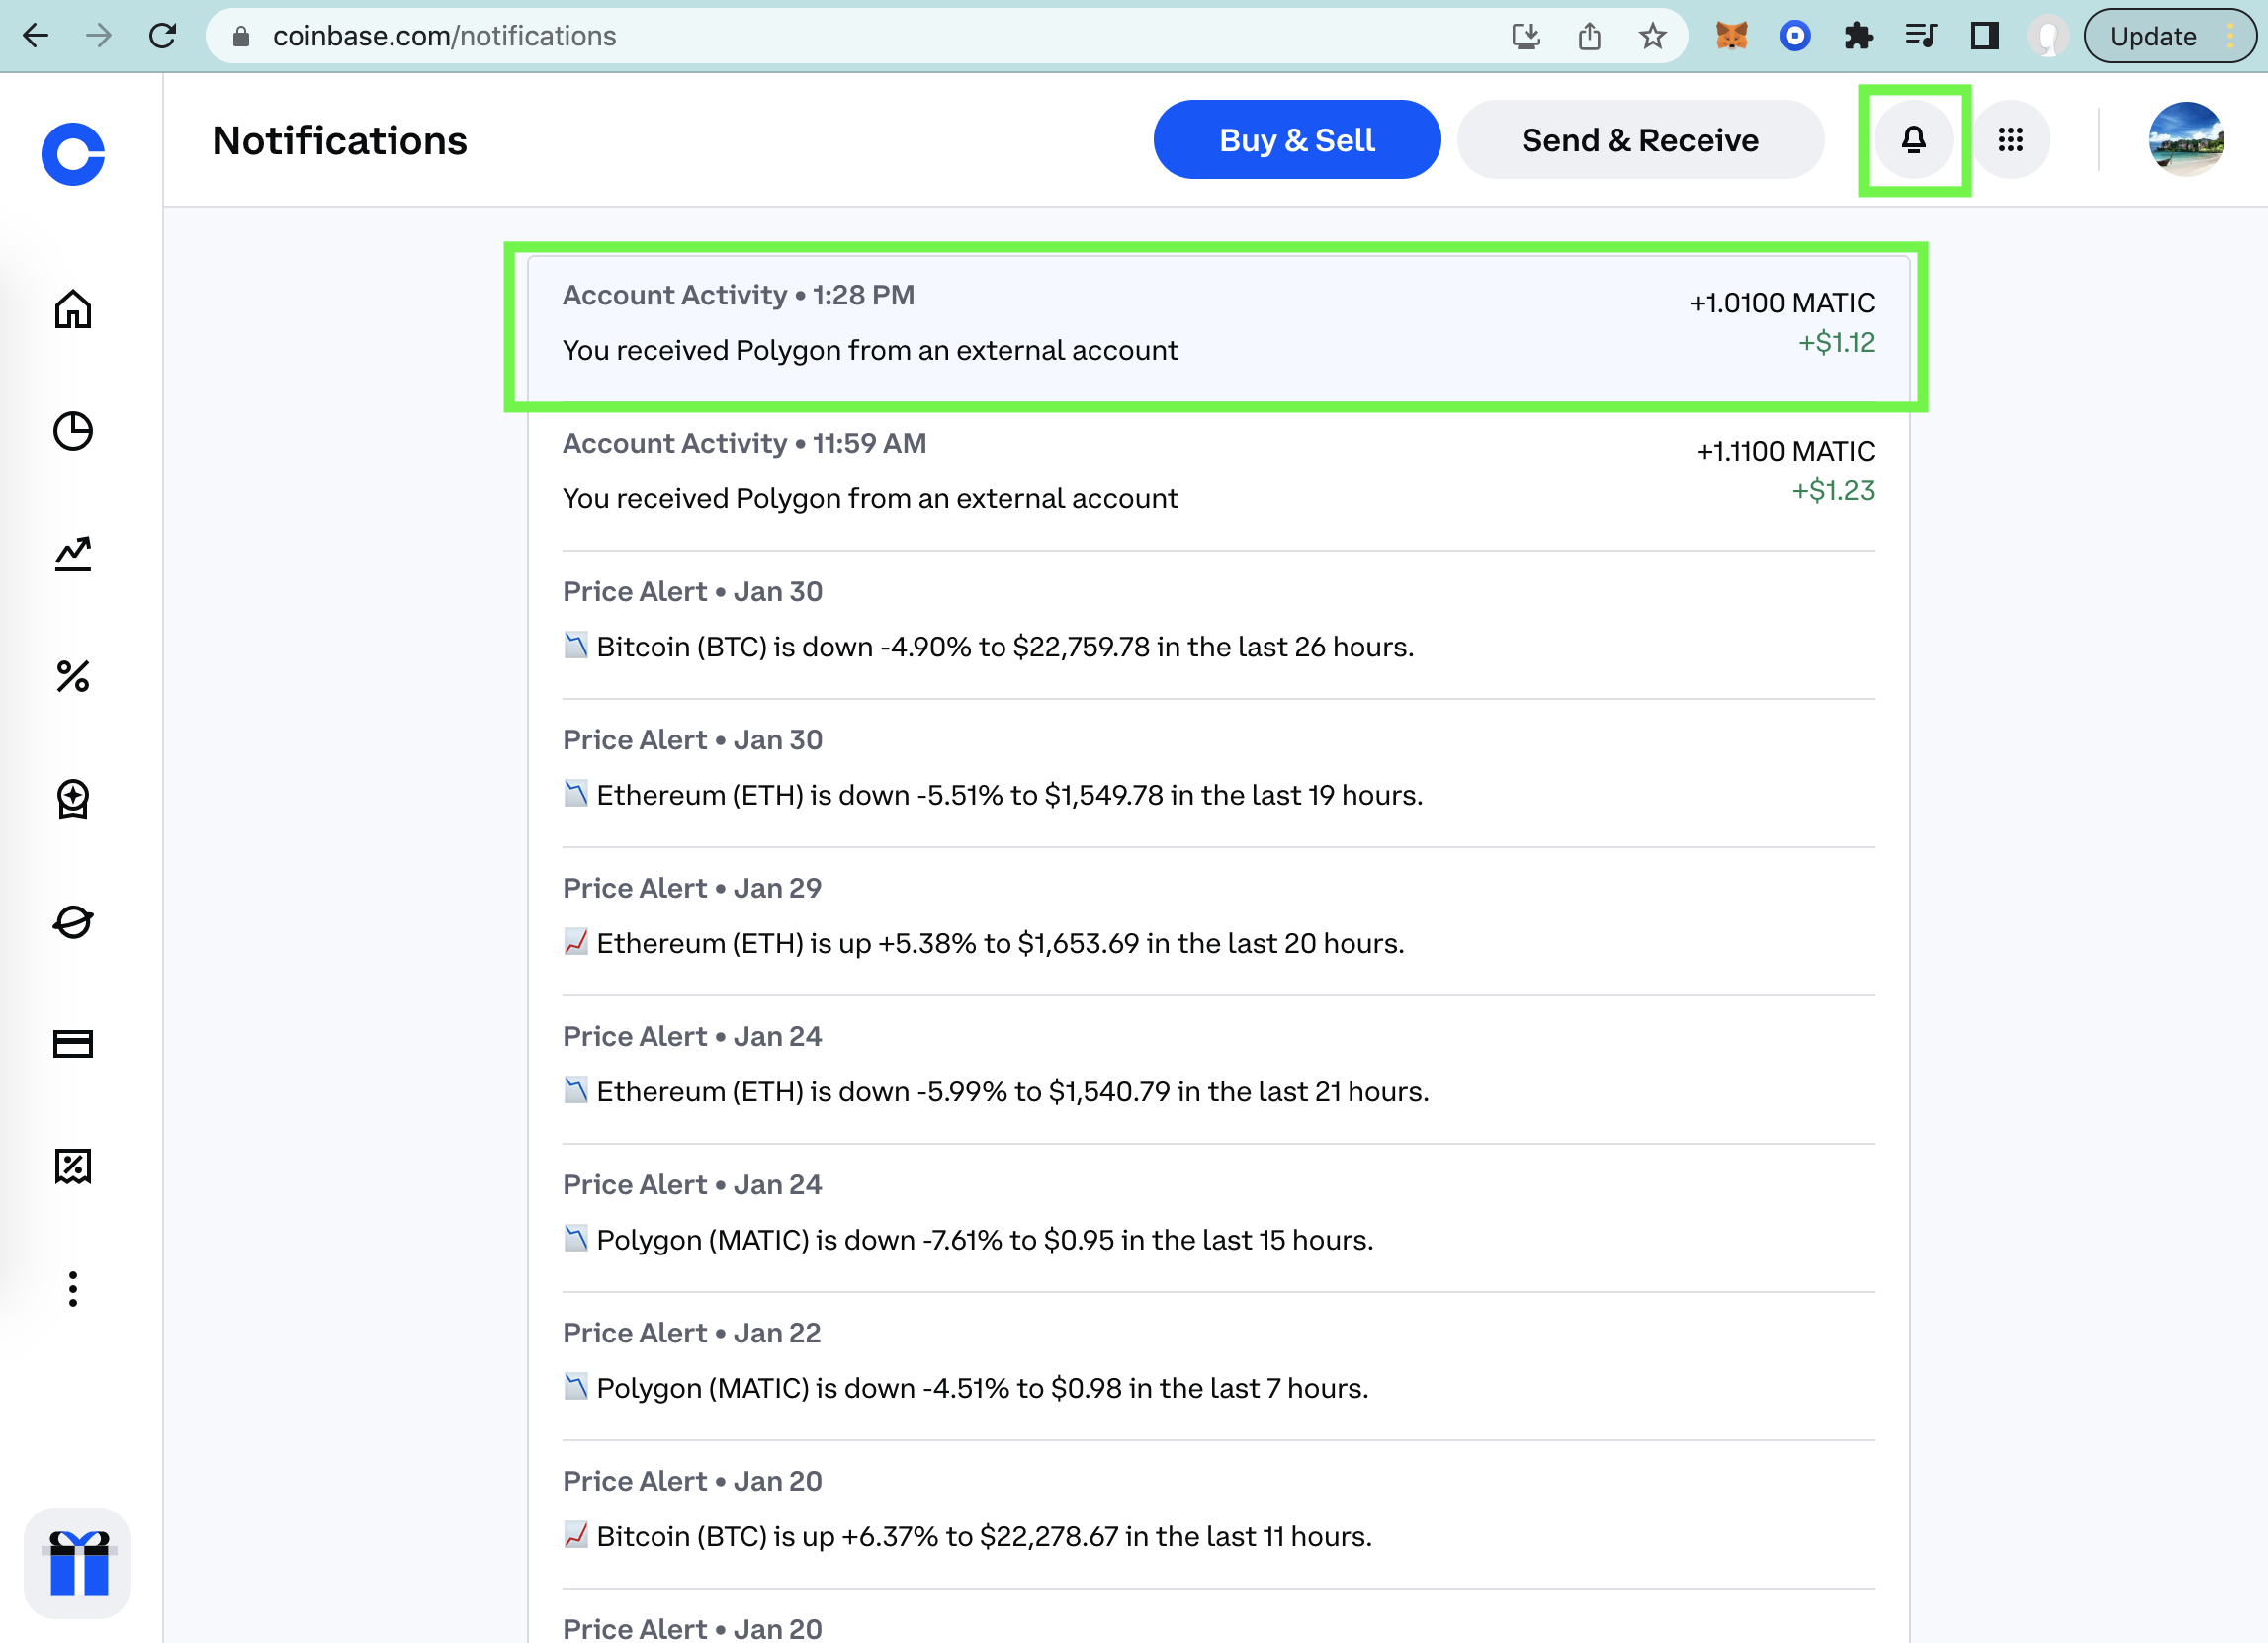This screenshot has width=2268, height=1643.
Task: Open the percent coupon icon in sidebar
Action: click(73, 1166)
